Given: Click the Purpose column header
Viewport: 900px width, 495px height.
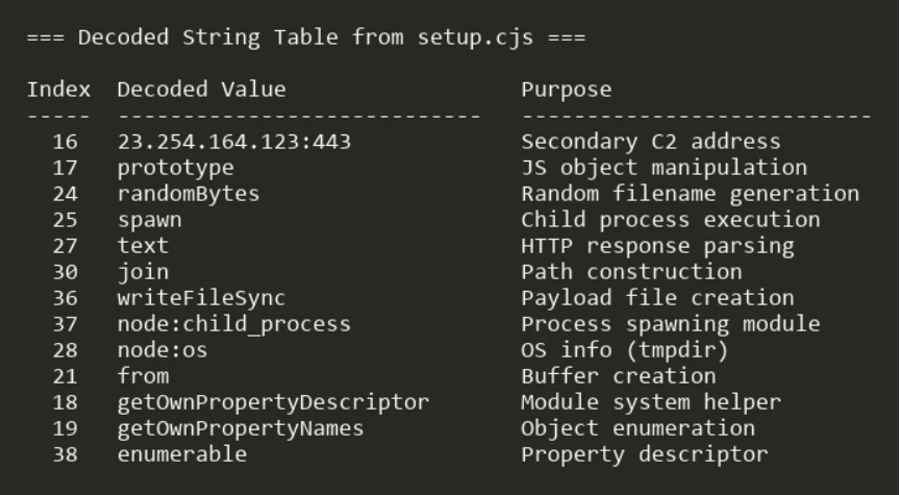Looking at the screenshot, I should coord(566,90).
